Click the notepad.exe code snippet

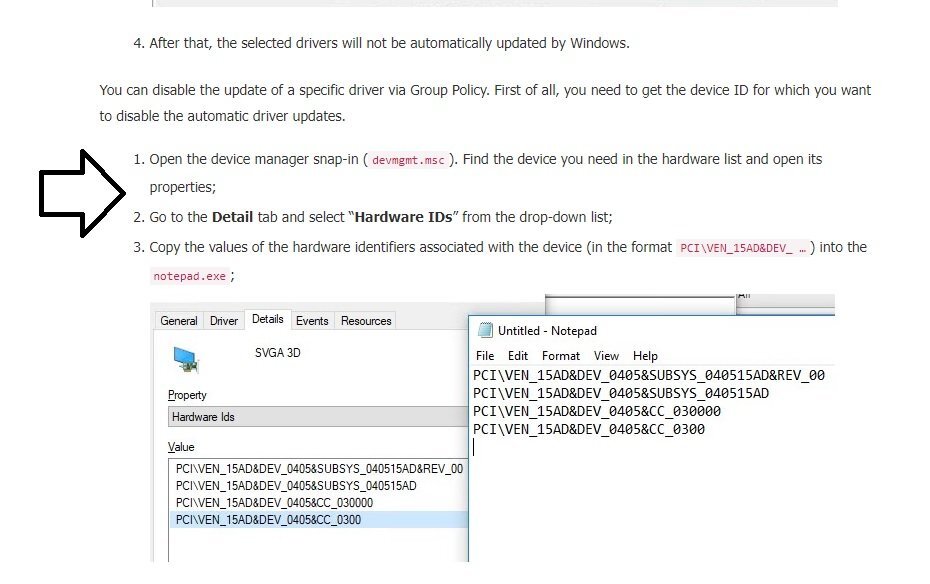click(189, 276)
